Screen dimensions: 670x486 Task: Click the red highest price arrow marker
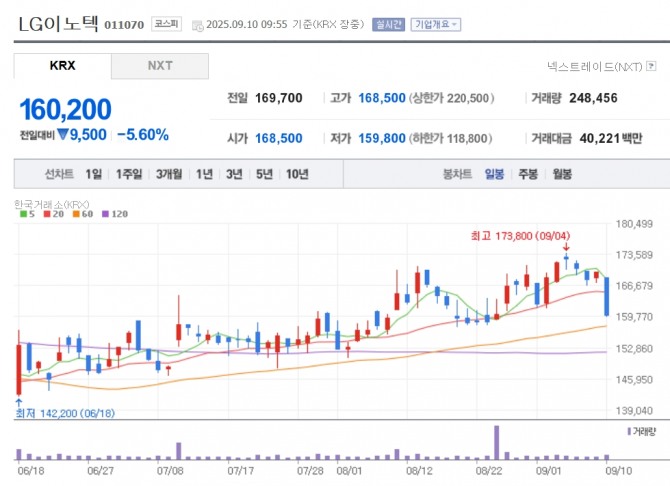[565, 246]
